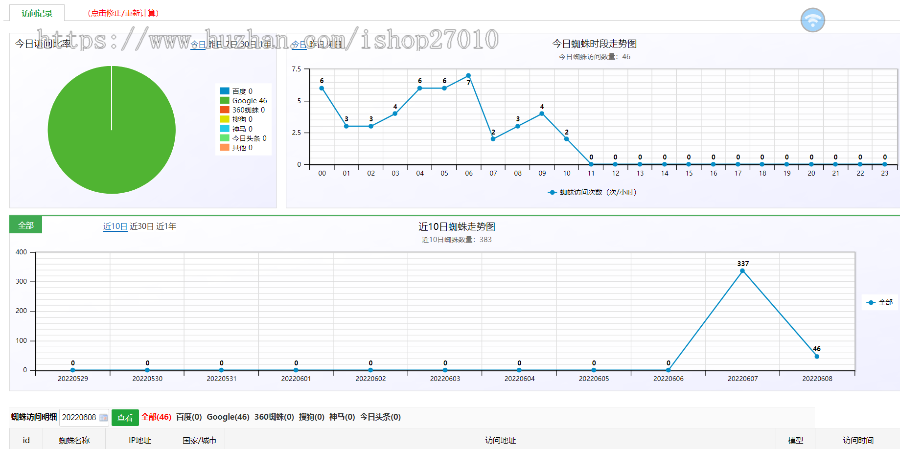Click the 国家/城市 column header

(199, 440)
